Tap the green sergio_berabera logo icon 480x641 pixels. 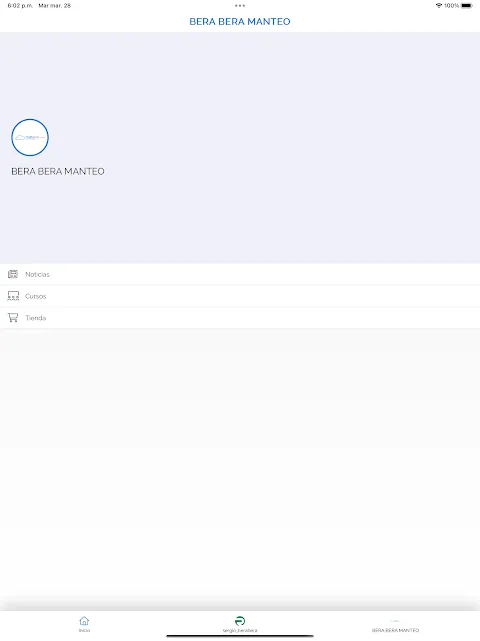click(240, 621)
